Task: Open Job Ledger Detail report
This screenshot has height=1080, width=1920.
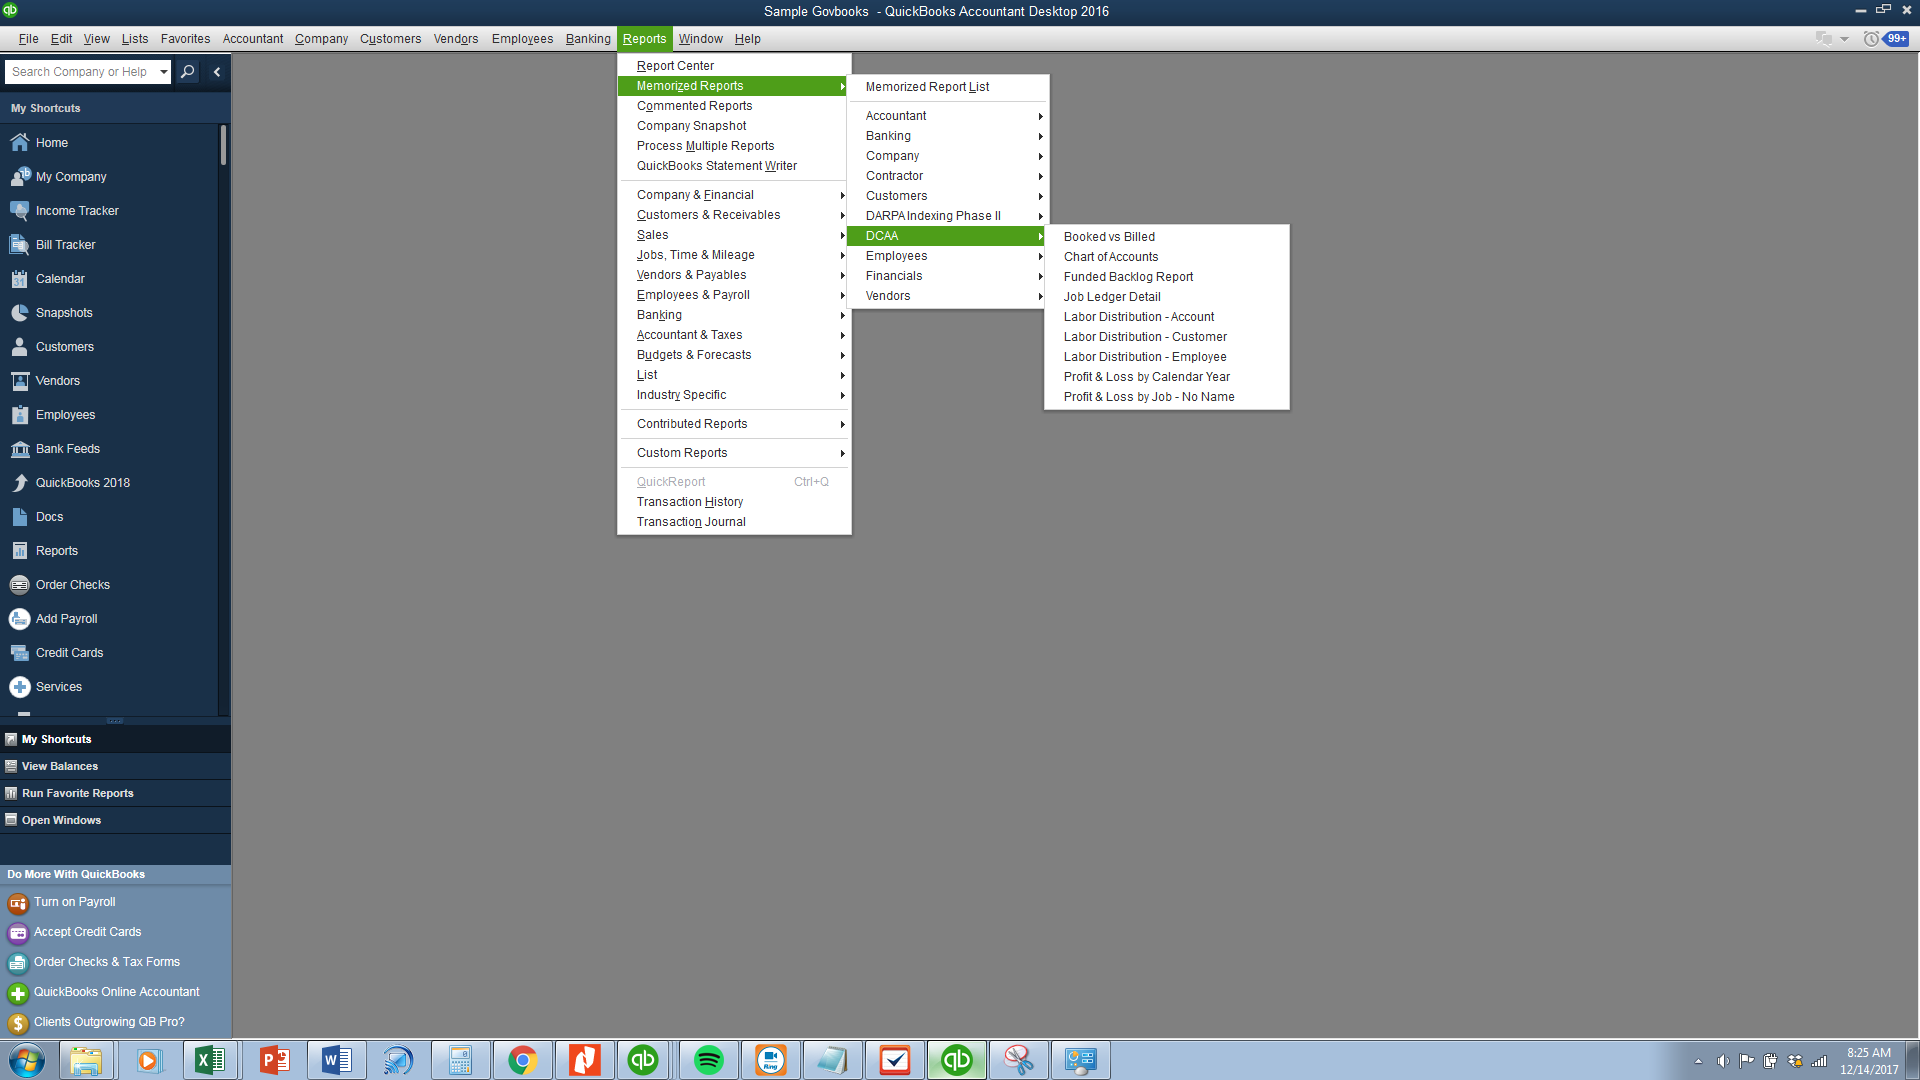Action: click(x=1166, y=297)
